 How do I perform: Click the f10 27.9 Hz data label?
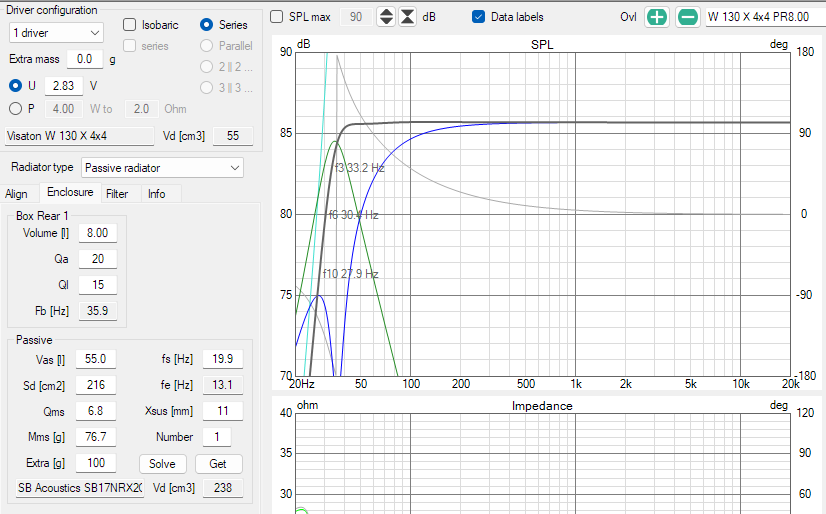coord(350,274)
